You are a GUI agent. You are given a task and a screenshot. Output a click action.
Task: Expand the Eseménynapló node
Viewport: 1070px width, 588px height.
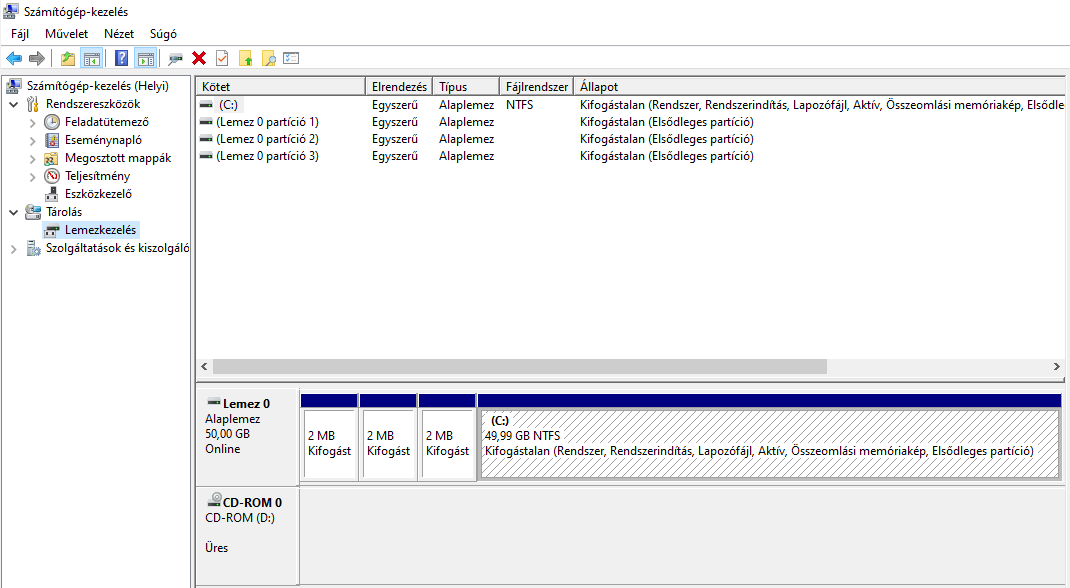[32, 141]
